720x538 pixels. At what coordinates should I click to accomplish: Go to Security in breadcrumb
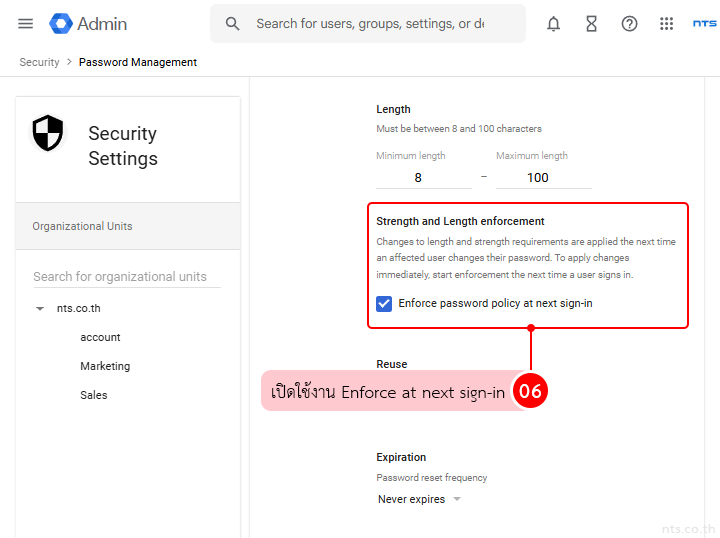40,62
